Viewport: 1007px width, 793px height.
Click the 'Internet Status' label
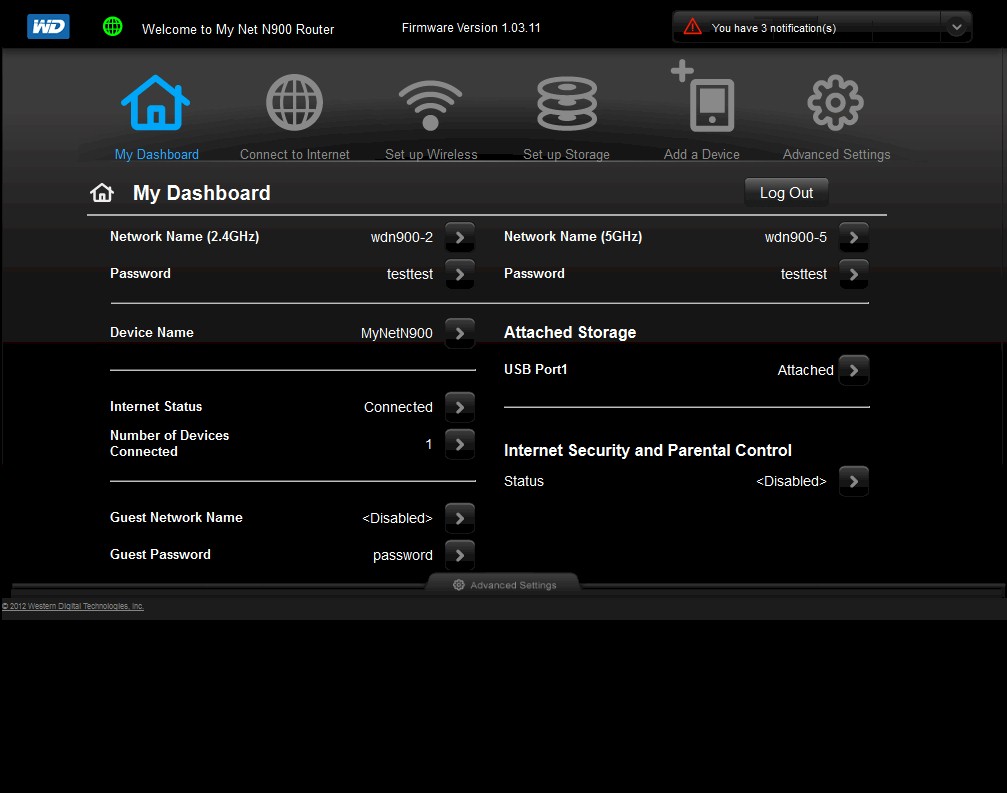tap(156, 406)
